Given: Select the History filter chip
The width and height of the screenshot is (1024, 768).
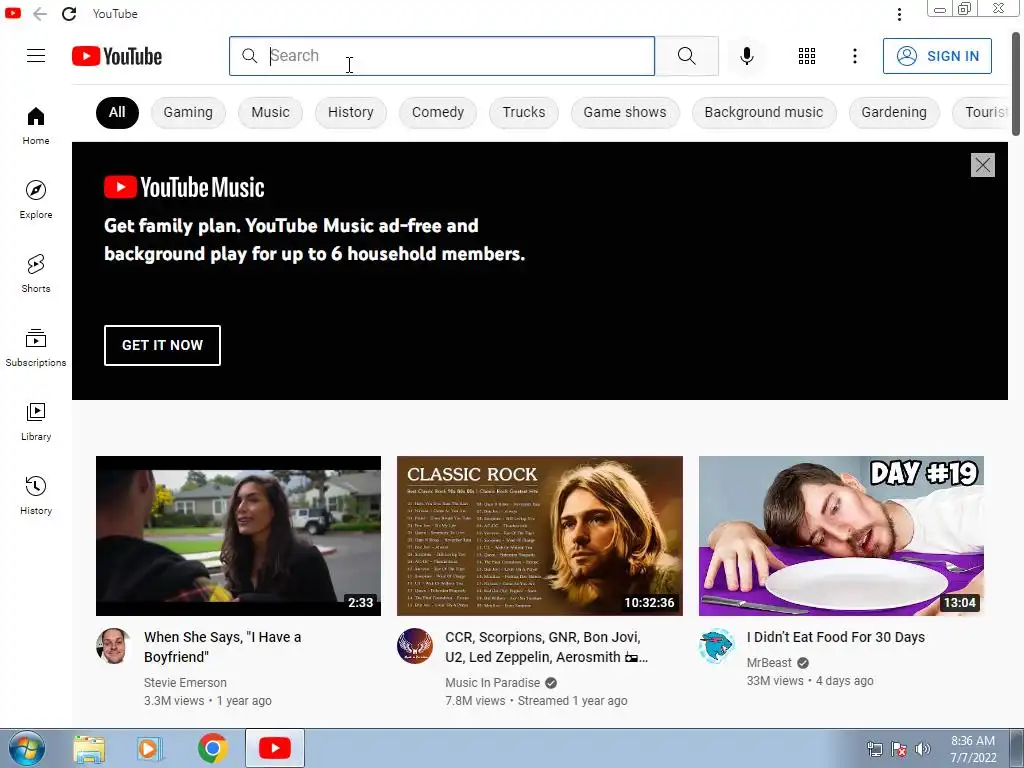Looking at the screenshot, I should coord(351,112).
